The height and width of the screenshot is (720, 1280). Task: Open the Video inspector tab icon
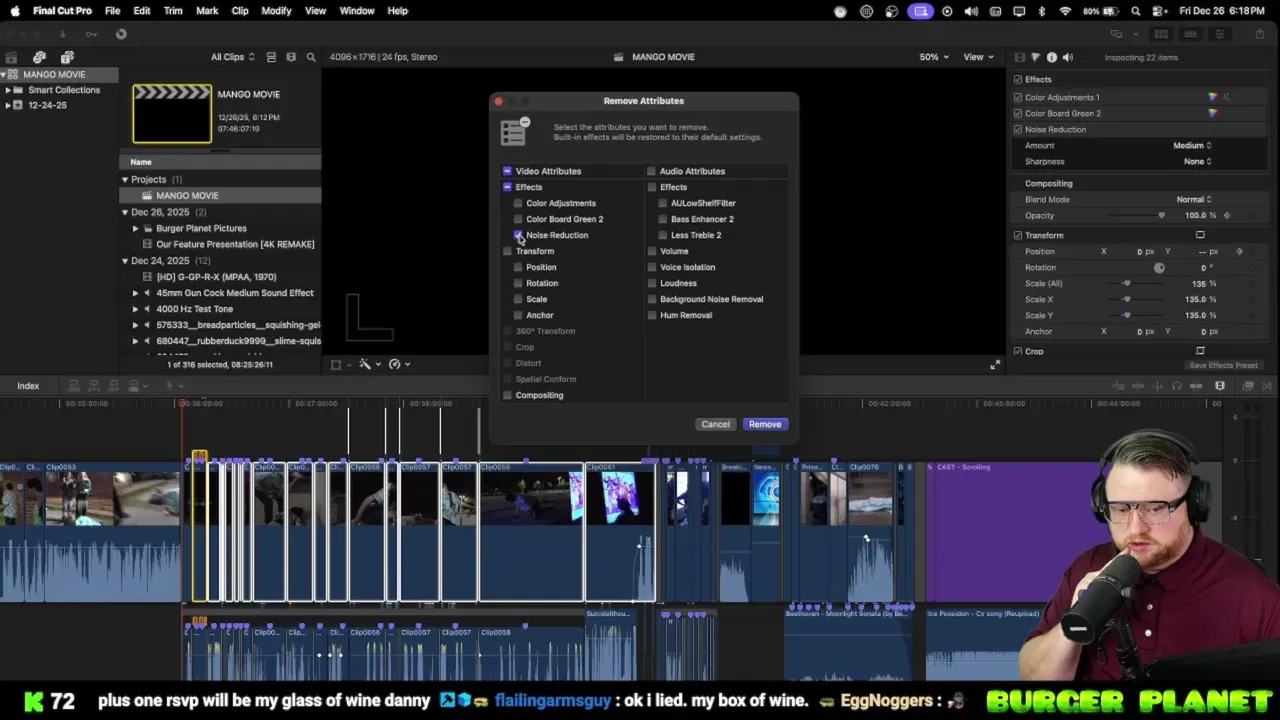click(x=1019, y=57)
